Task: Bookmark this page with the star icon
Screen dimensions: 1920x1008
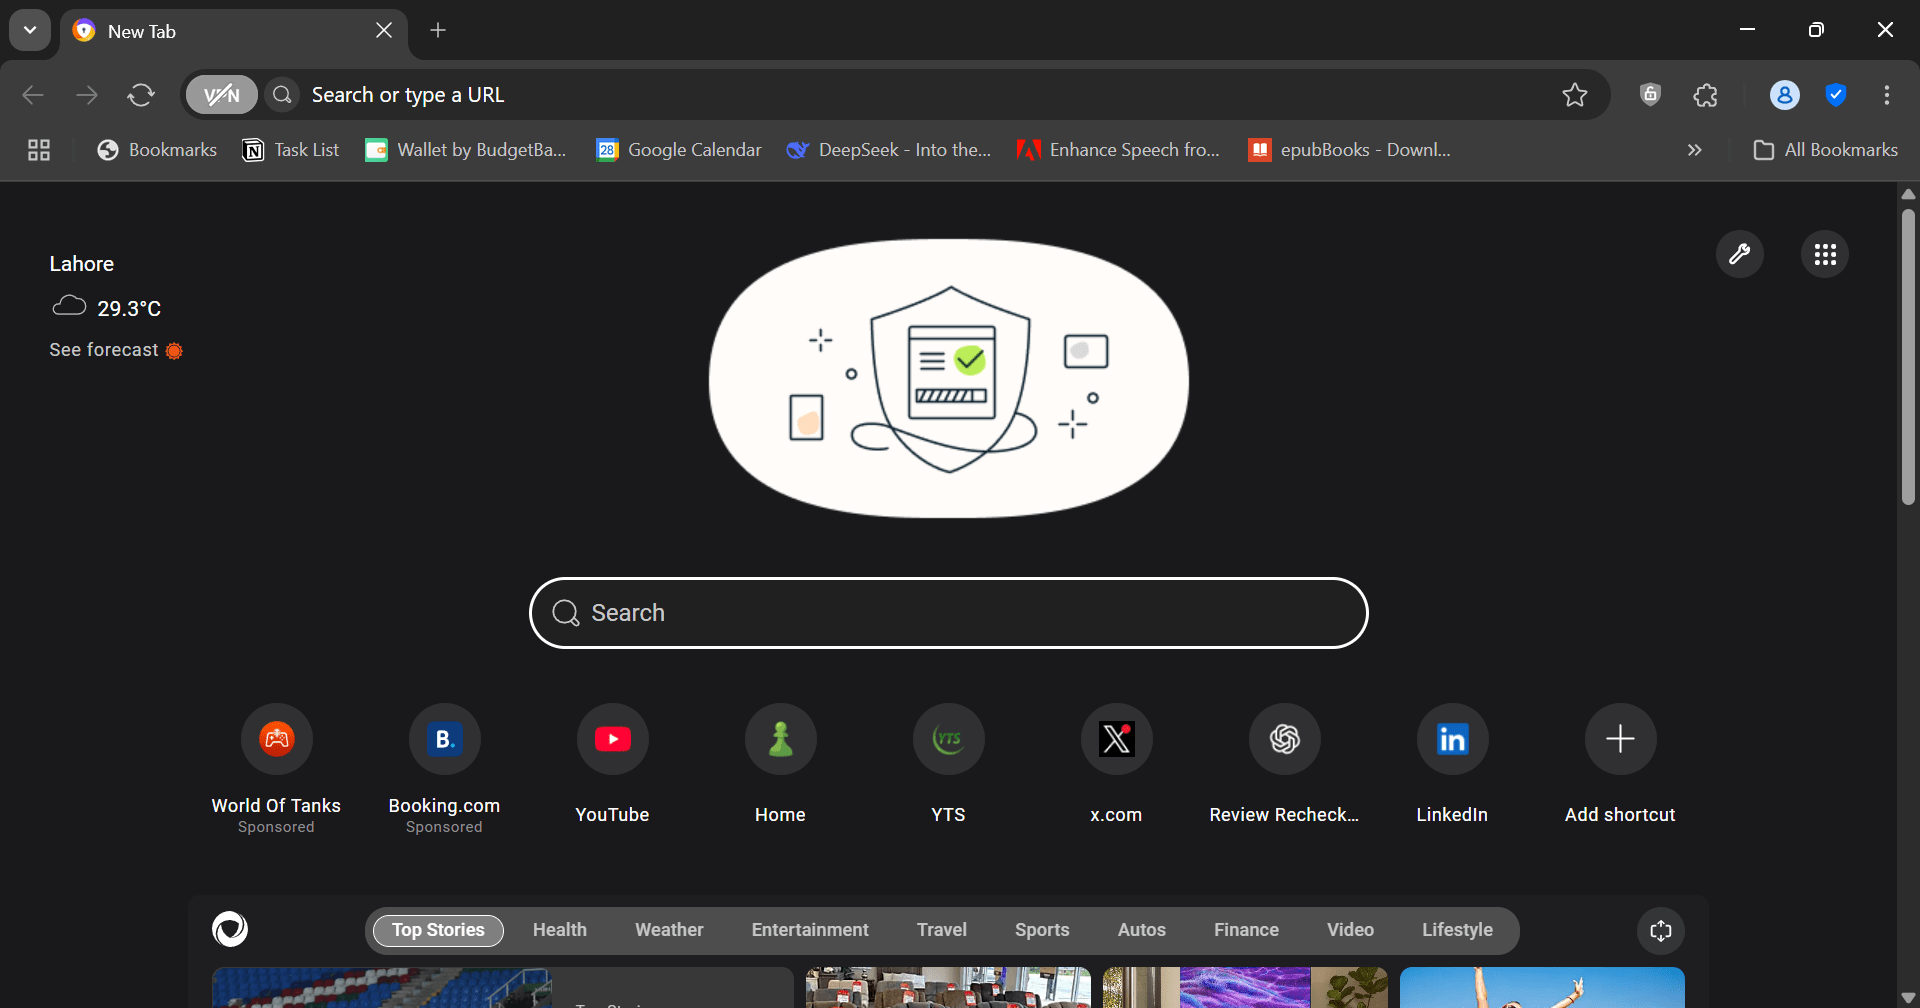Action: (x=1575, y=95)
